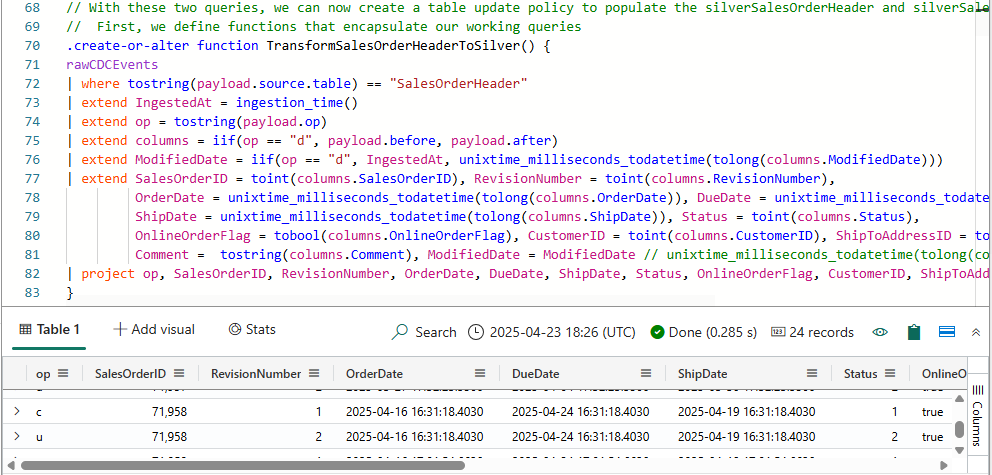
Task: Select DueDate cell in row u
Action: [x=580, y=436]
